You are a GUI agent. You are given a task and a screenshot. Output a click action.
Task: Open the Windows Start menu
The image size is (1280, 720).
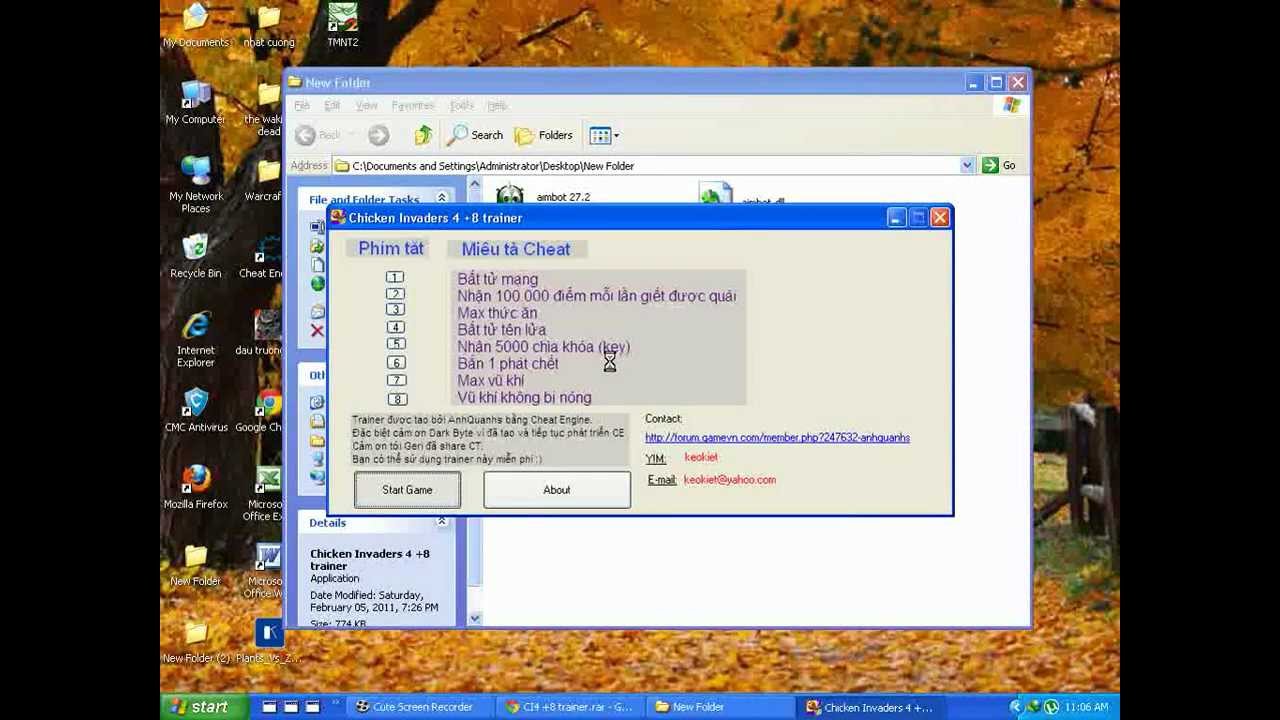pyautogui.click(x=202, y=707)
